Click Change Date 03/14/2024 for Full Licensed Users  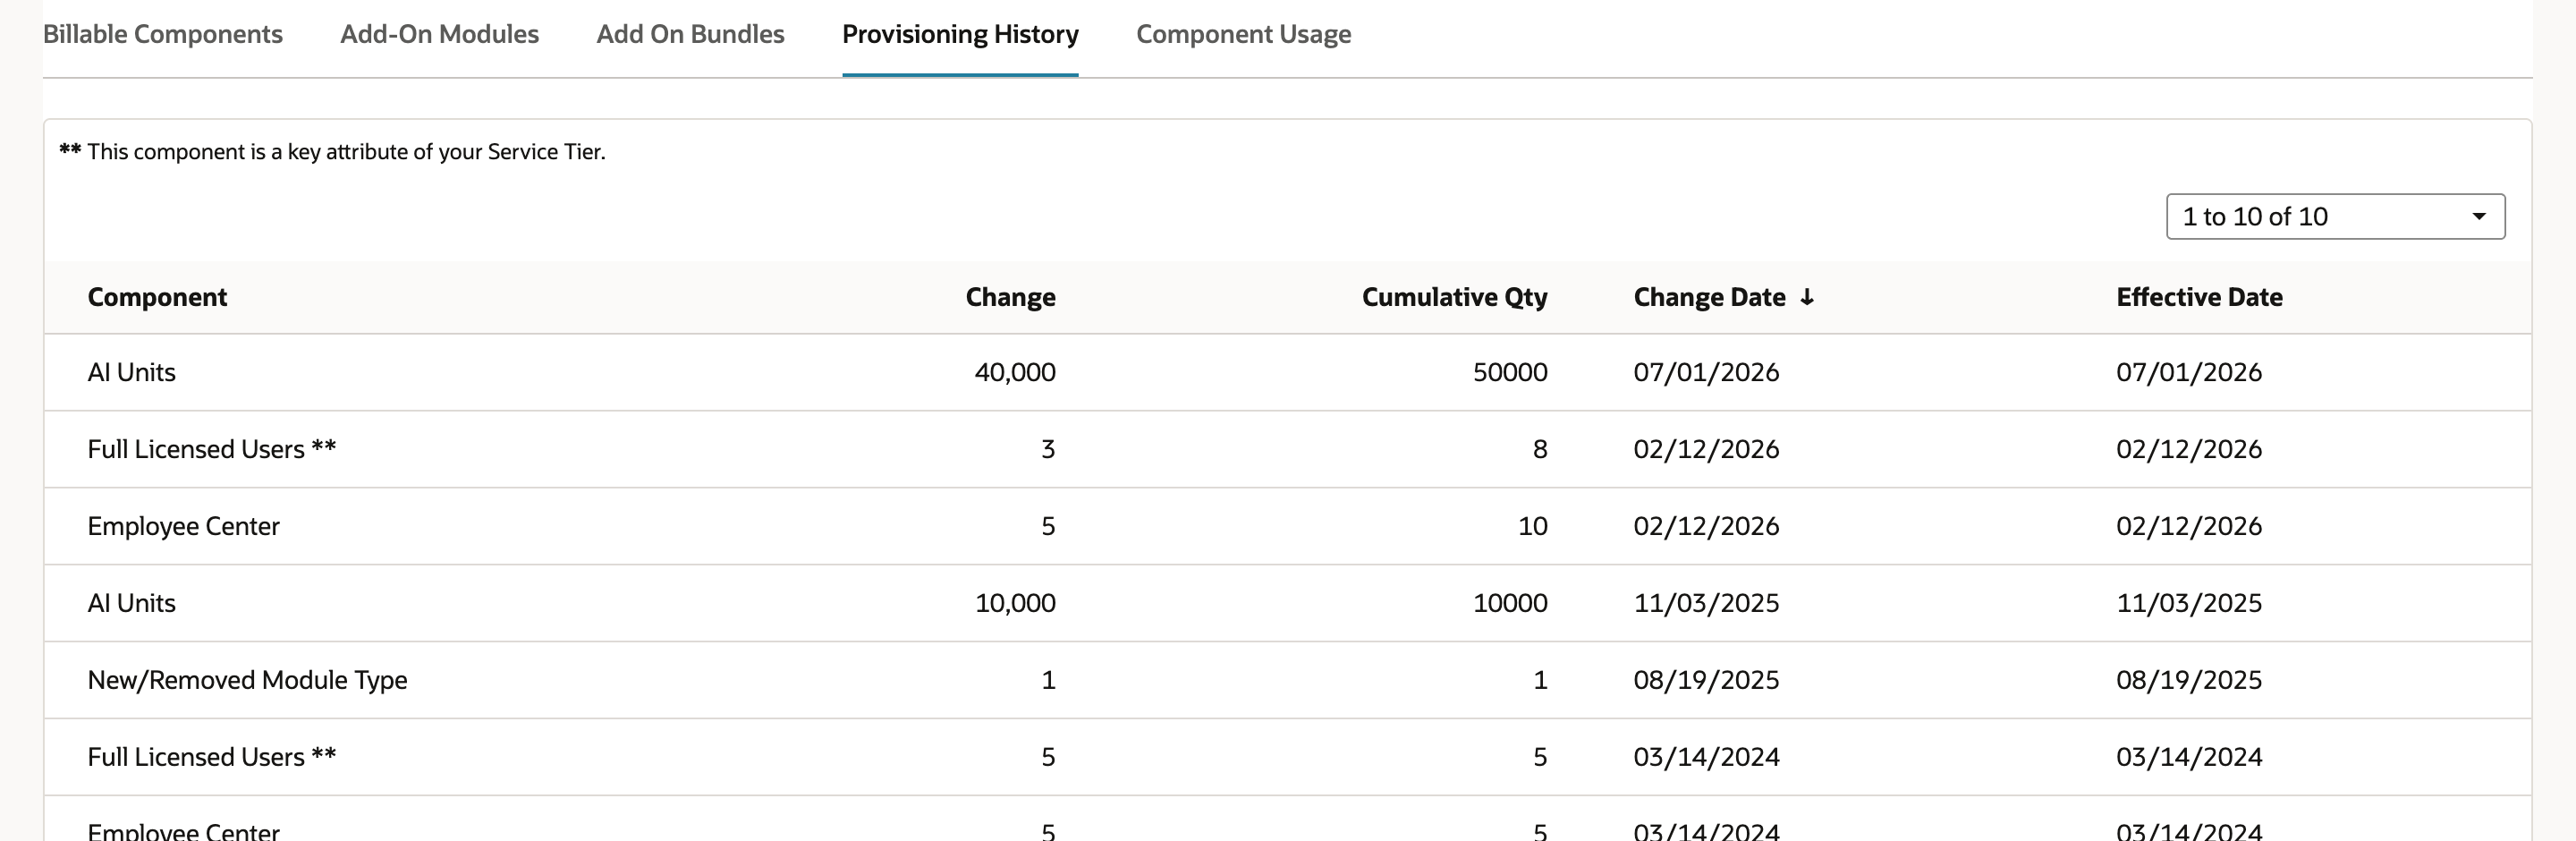pyautogui.click(x=1706, y=757)
